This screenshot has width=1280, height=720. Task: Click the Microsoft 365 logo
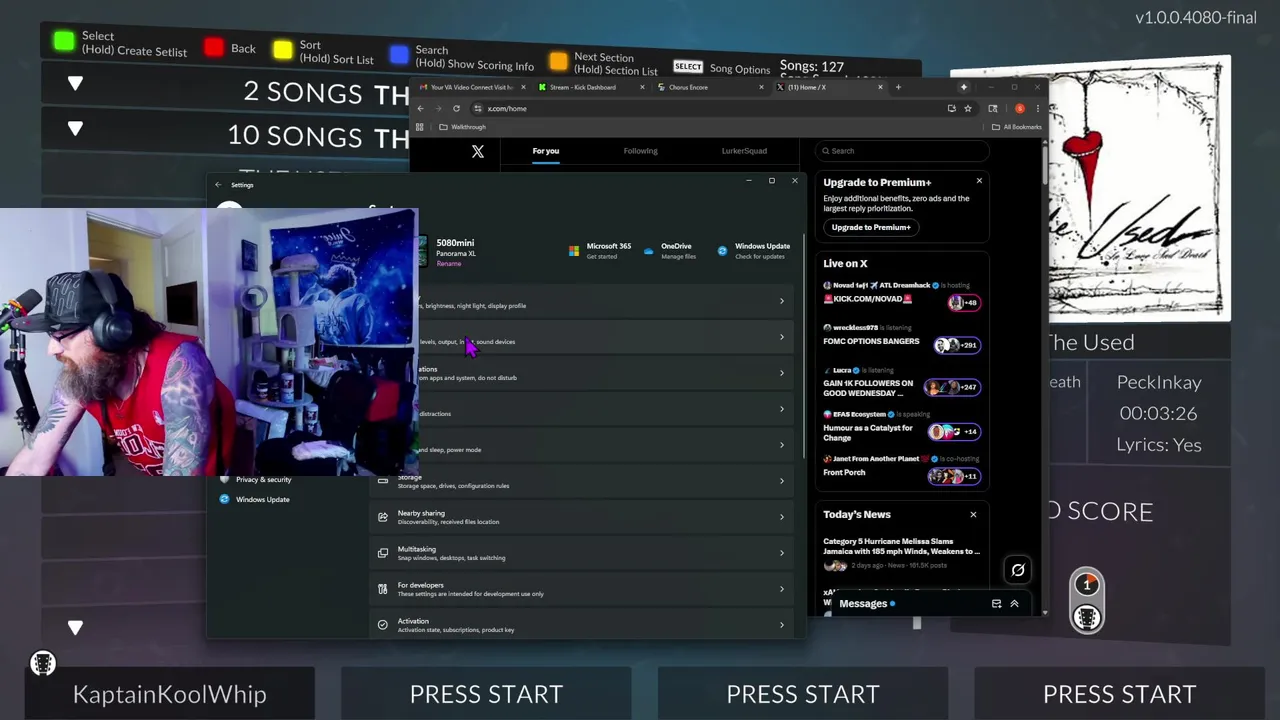tap(574, 251)
